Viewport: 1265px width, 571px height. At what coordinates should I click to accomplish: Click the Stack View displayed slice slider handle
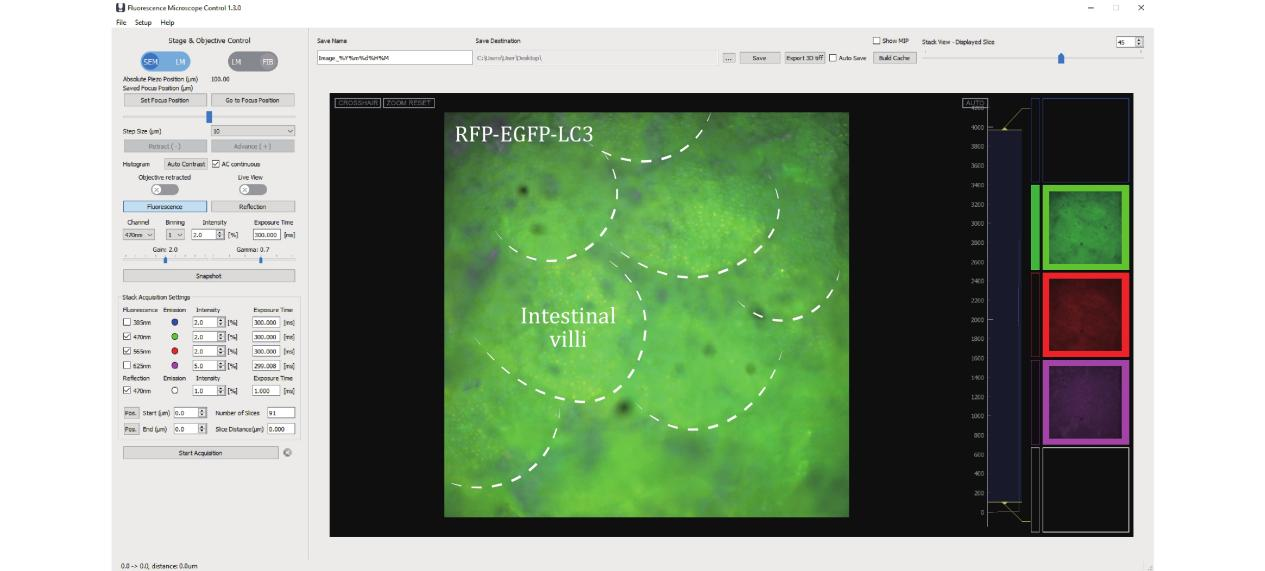1061,58
